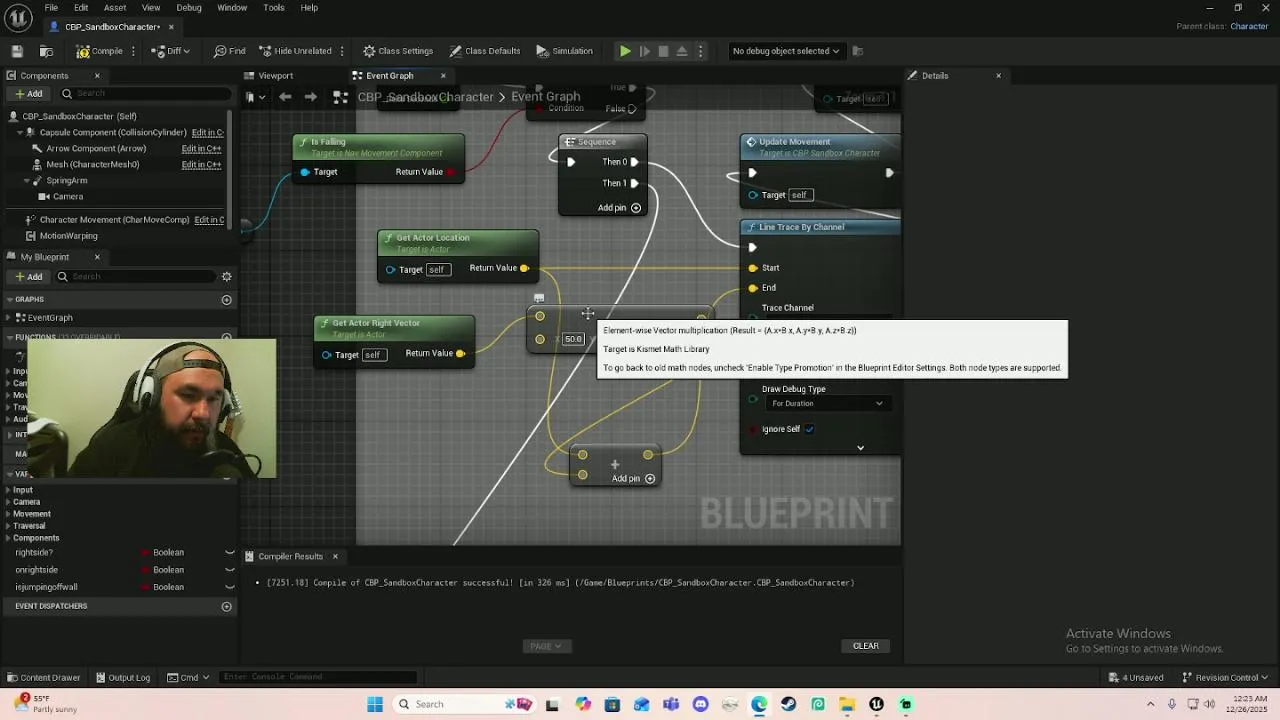The height and width of the screenshot is (720, 1280).
Task: Click the Eject button in the toolbar
Action: [682, 51]
